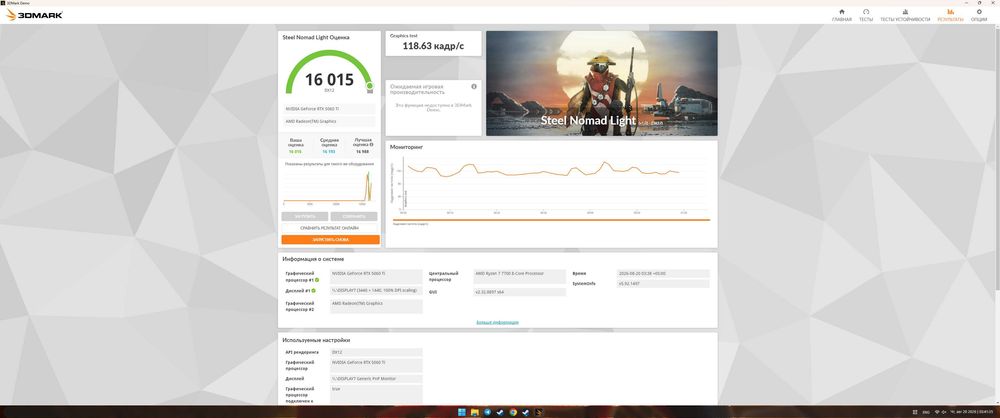Click the date and time value field
Image resolution: width=1000 pixels, height=418 pixels.
(x=663, y=273)
